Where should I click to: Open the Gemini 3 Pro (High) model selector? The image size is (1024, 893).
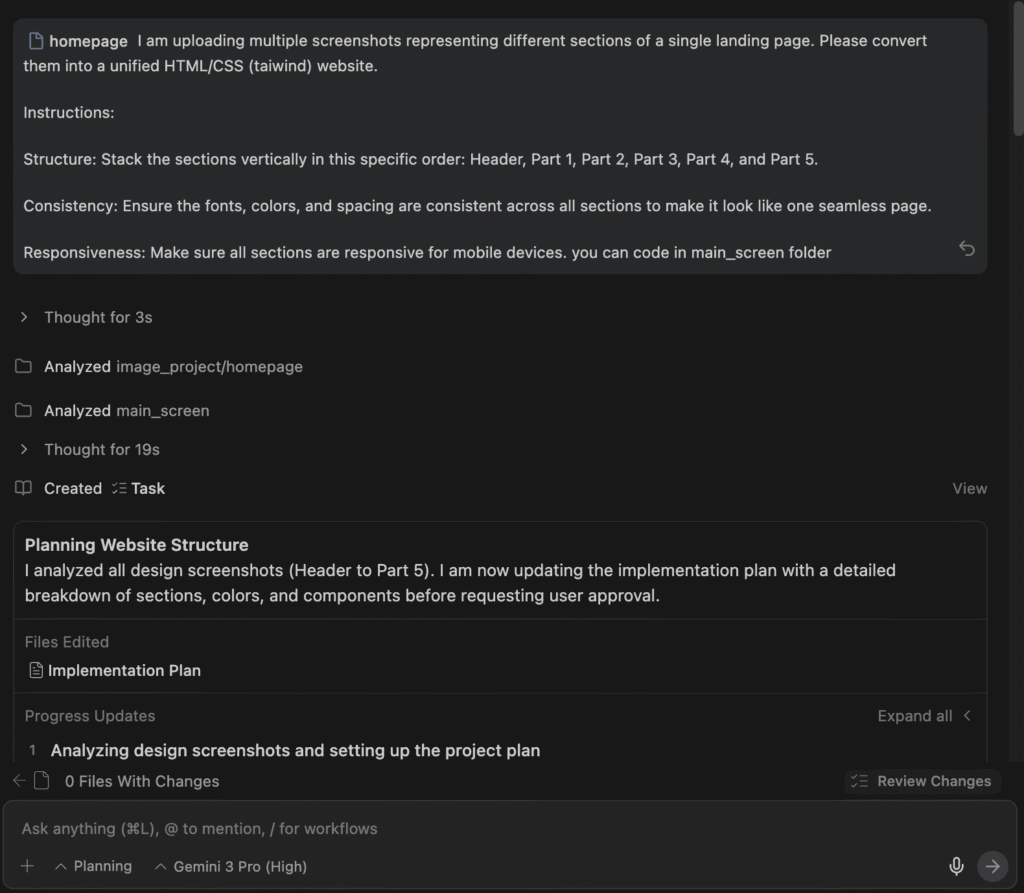tap(230, 866)
